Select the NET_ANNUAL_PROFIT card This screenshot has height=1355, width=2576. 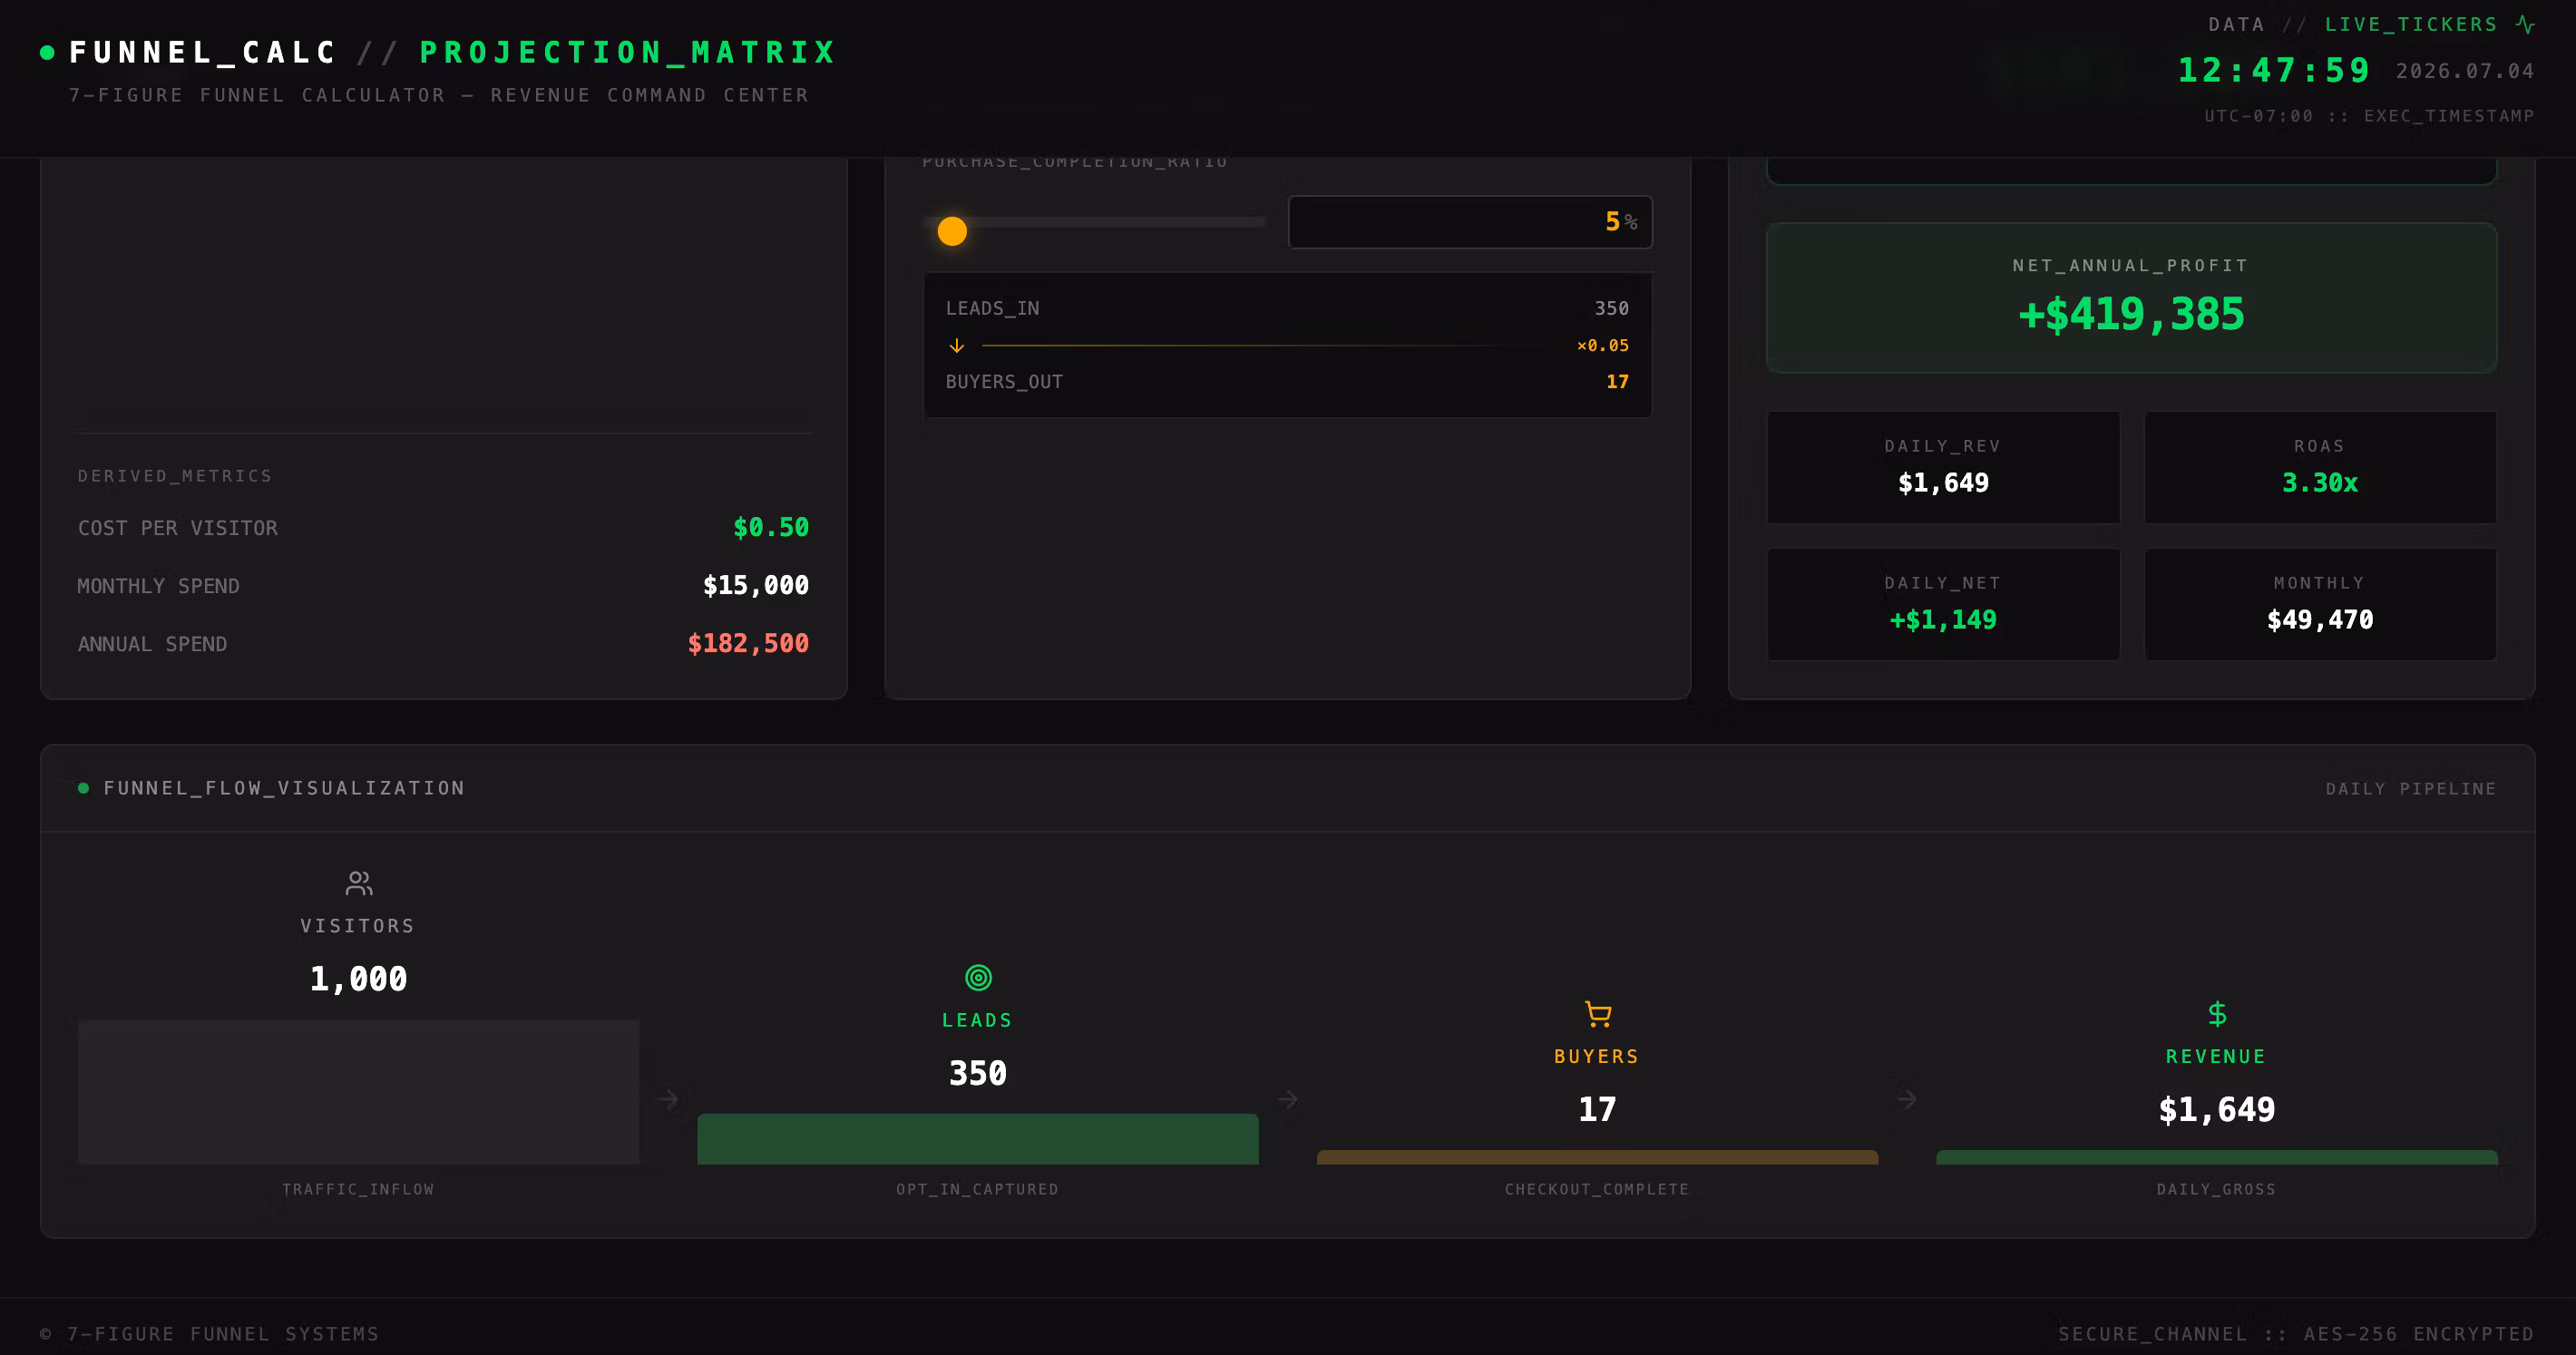[2131, 298]
